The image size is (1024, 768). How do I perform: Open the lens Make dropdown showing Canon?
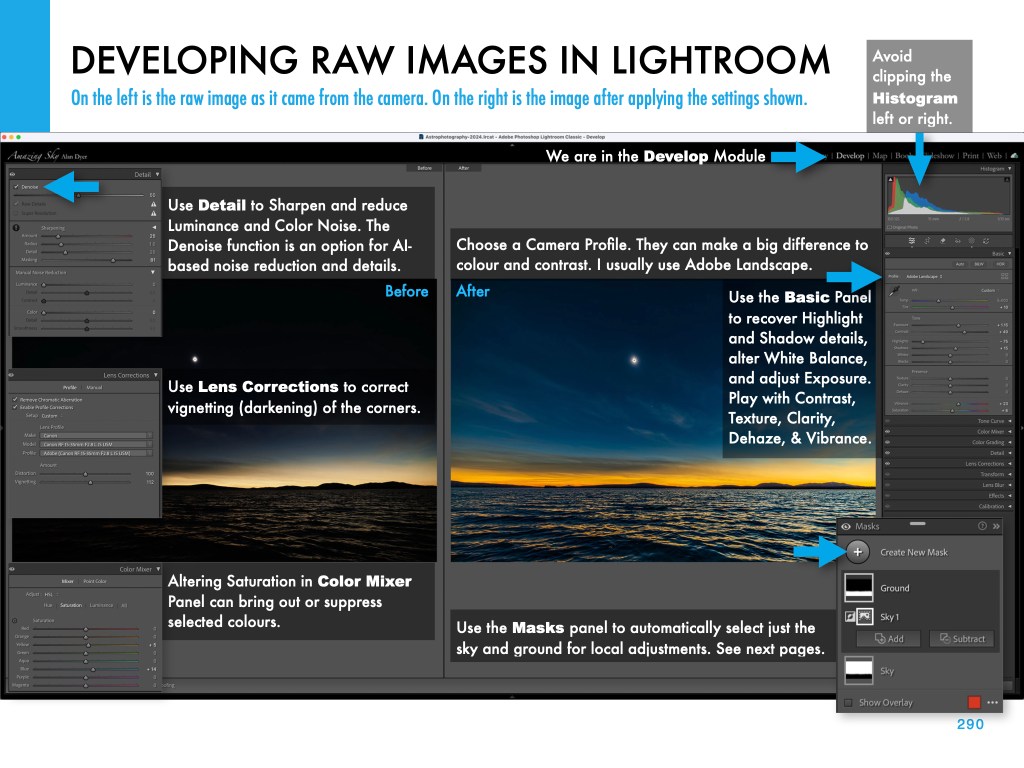click(x=95, y=435)
